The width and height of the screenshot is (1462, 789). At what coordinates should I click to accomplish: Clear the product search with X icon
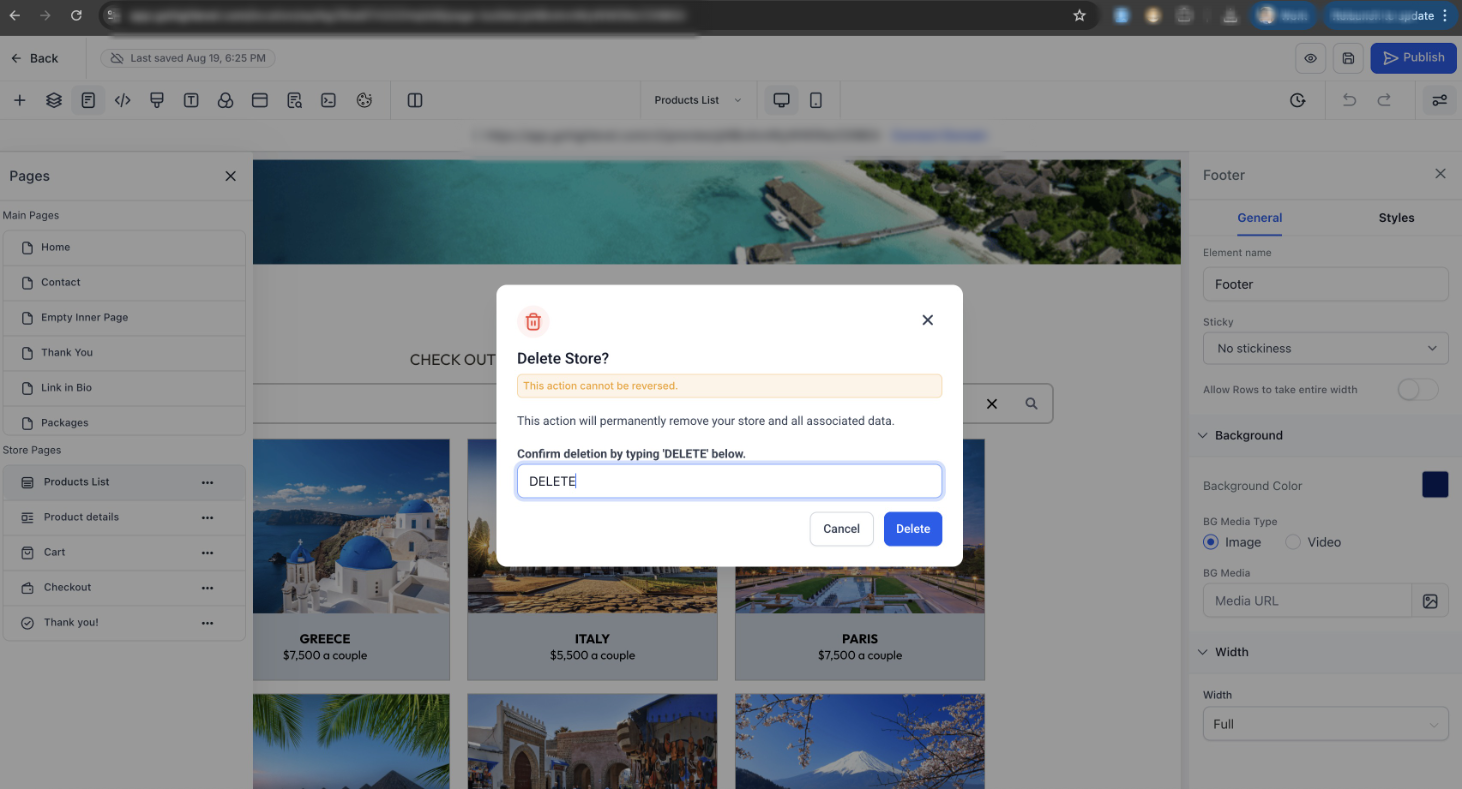click(x=992, y=404)
